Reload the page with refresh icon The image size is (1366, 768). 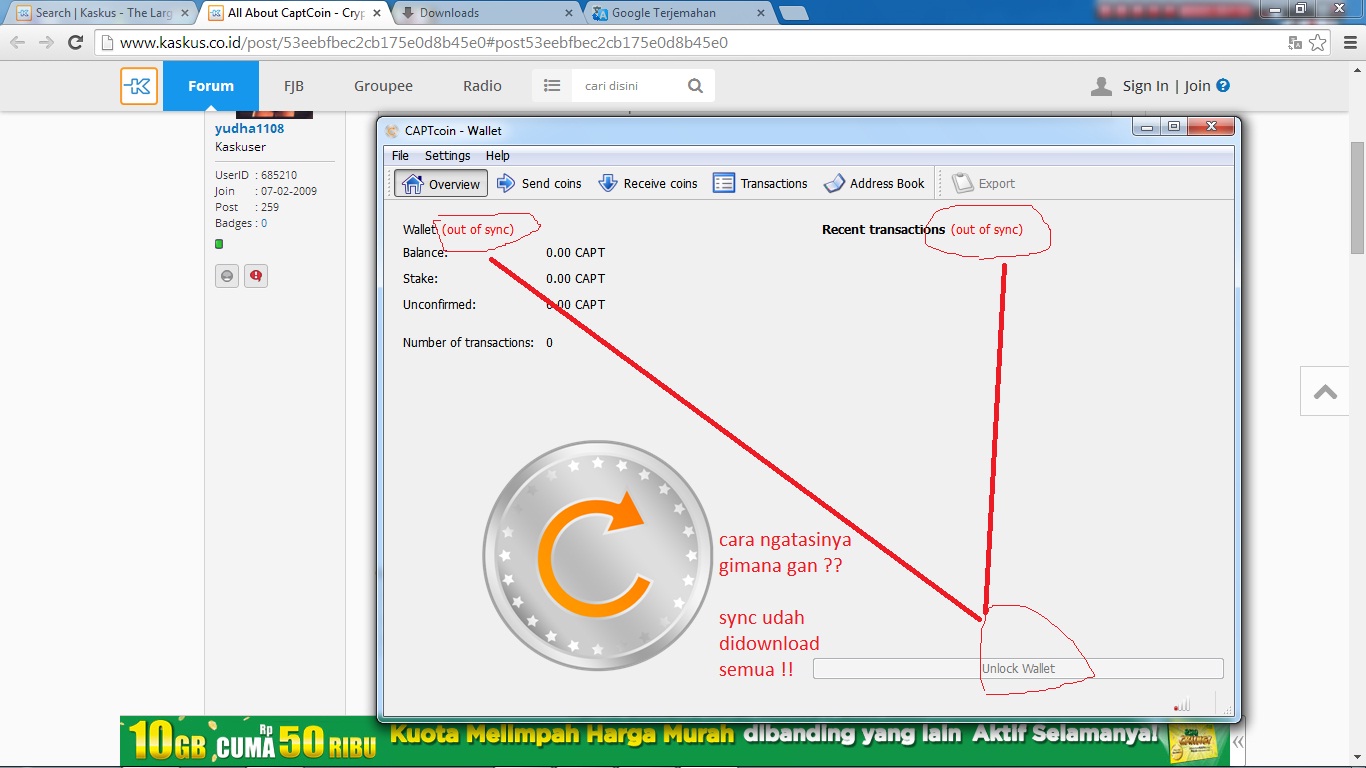75,43
